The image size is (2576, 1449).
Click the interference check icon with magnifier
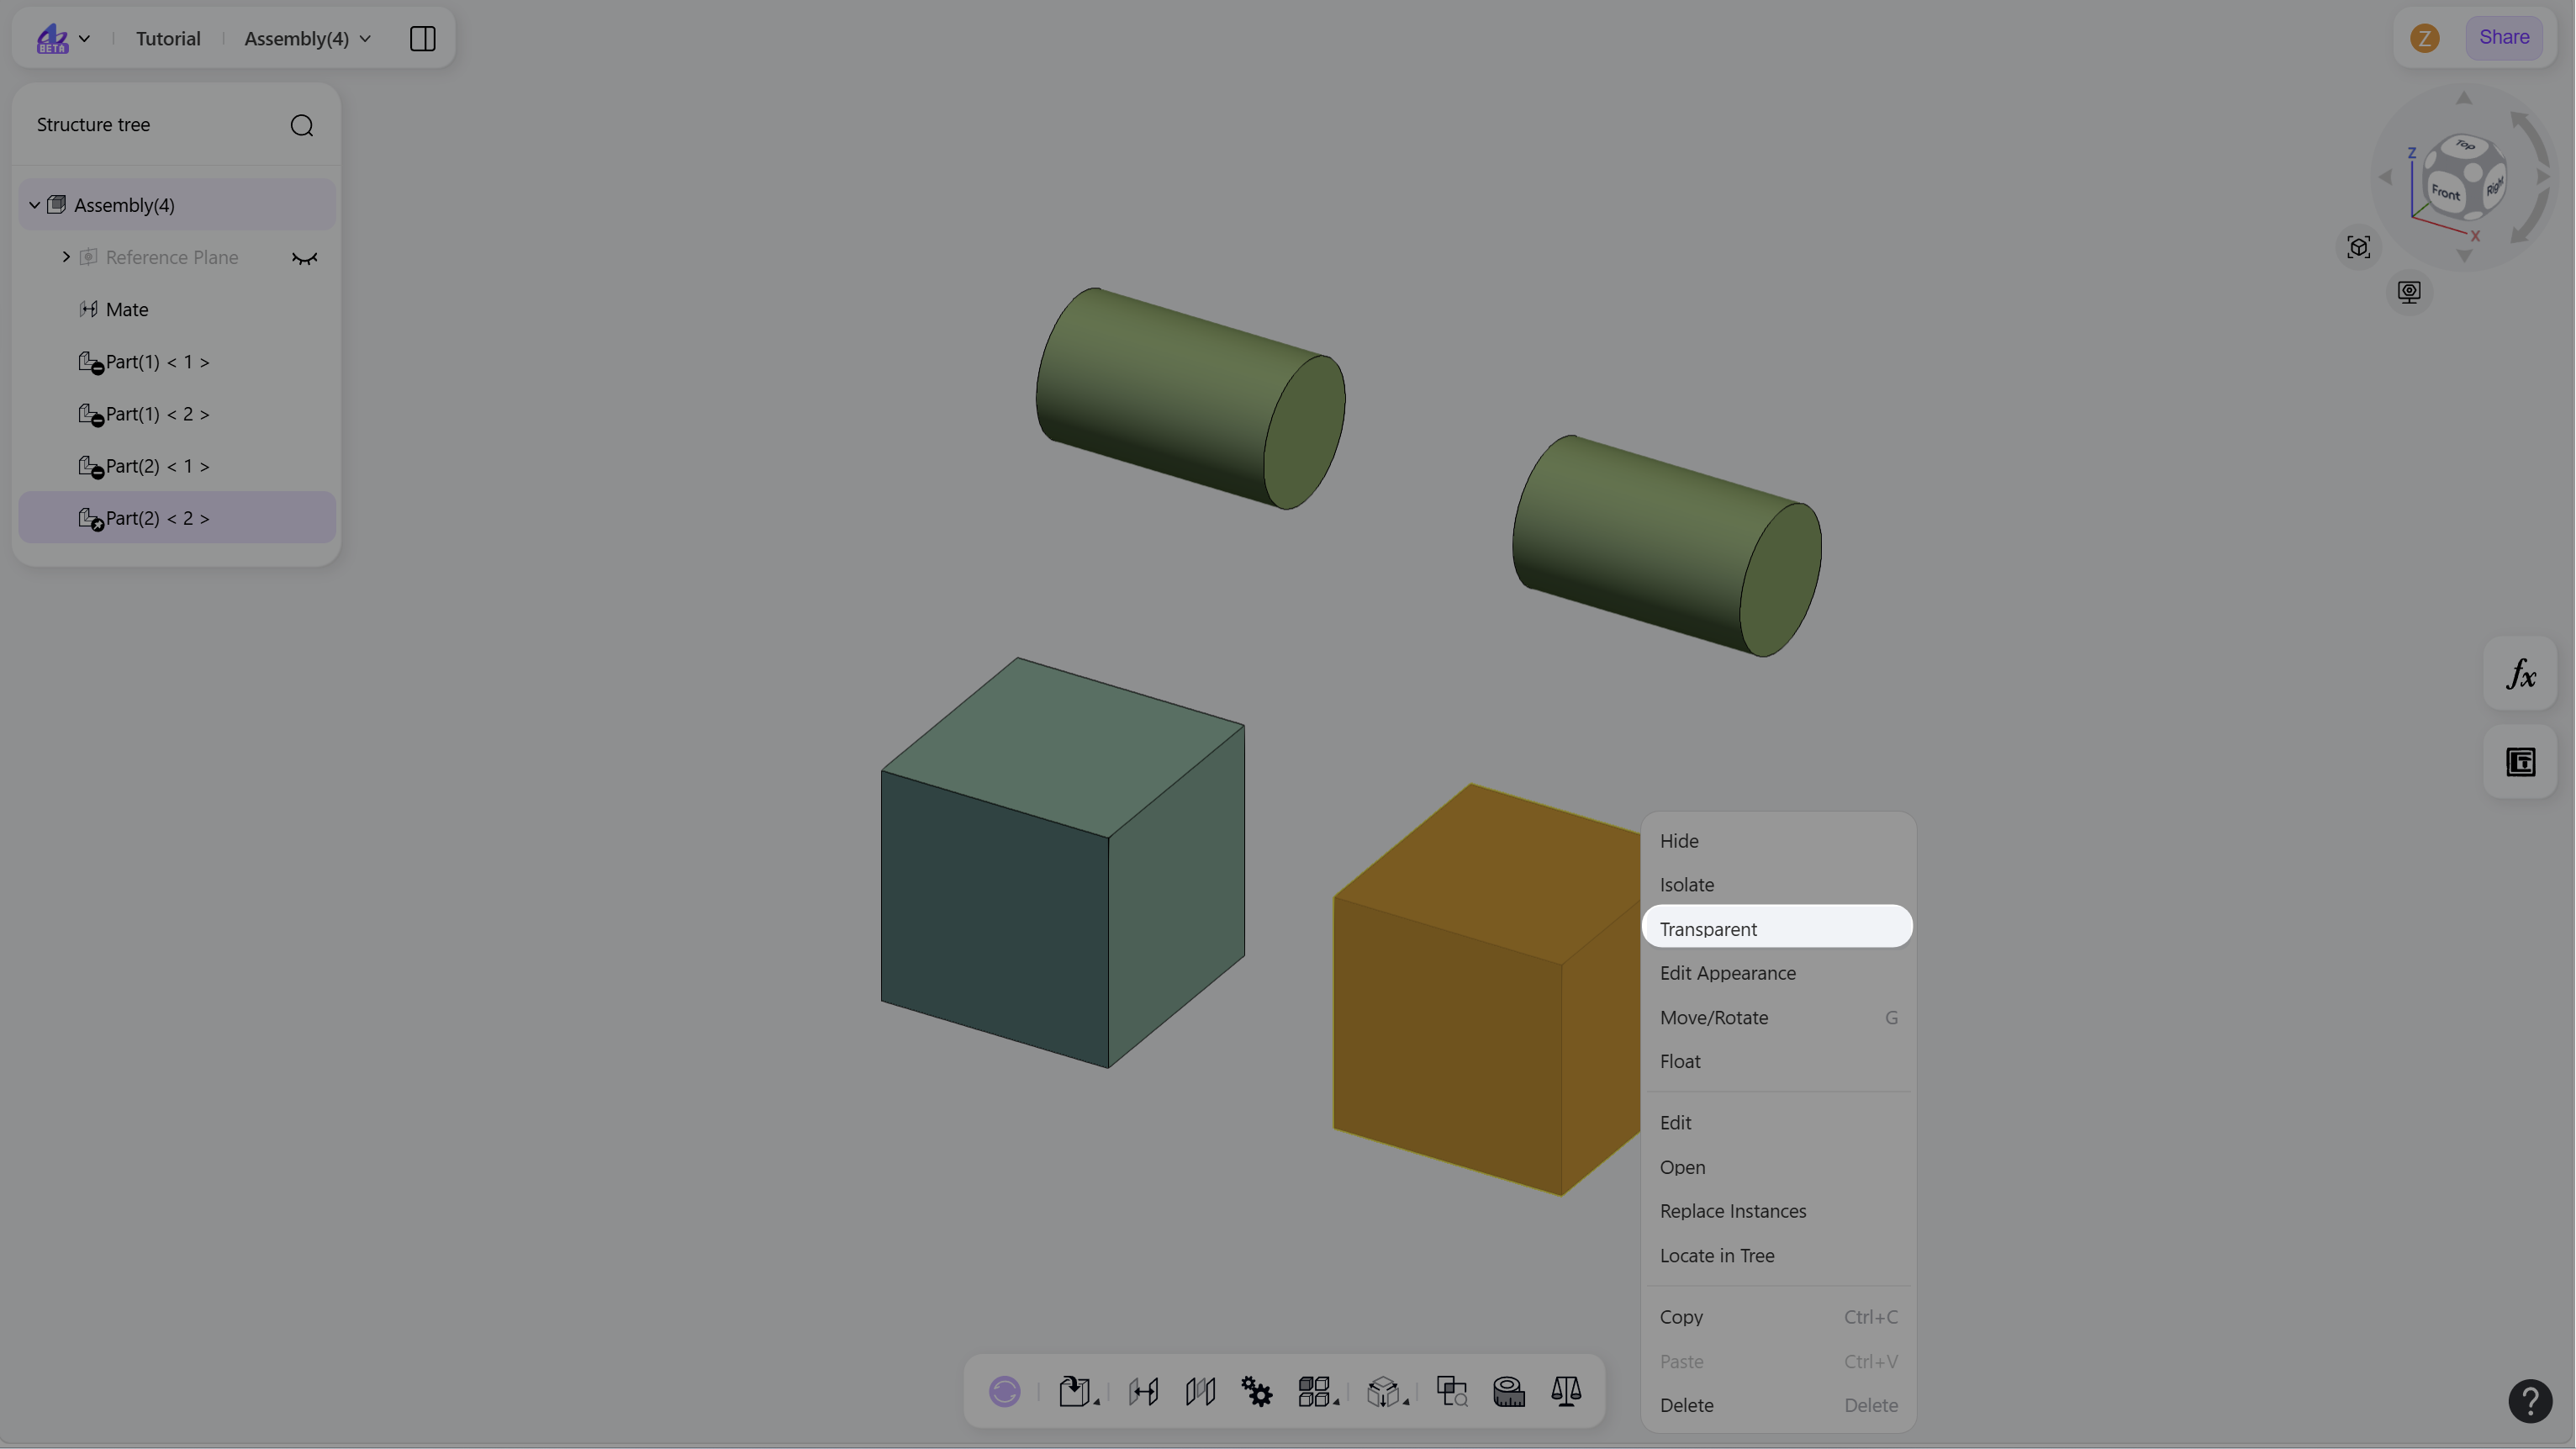pyautogui.click(x=1452, y=1391)
